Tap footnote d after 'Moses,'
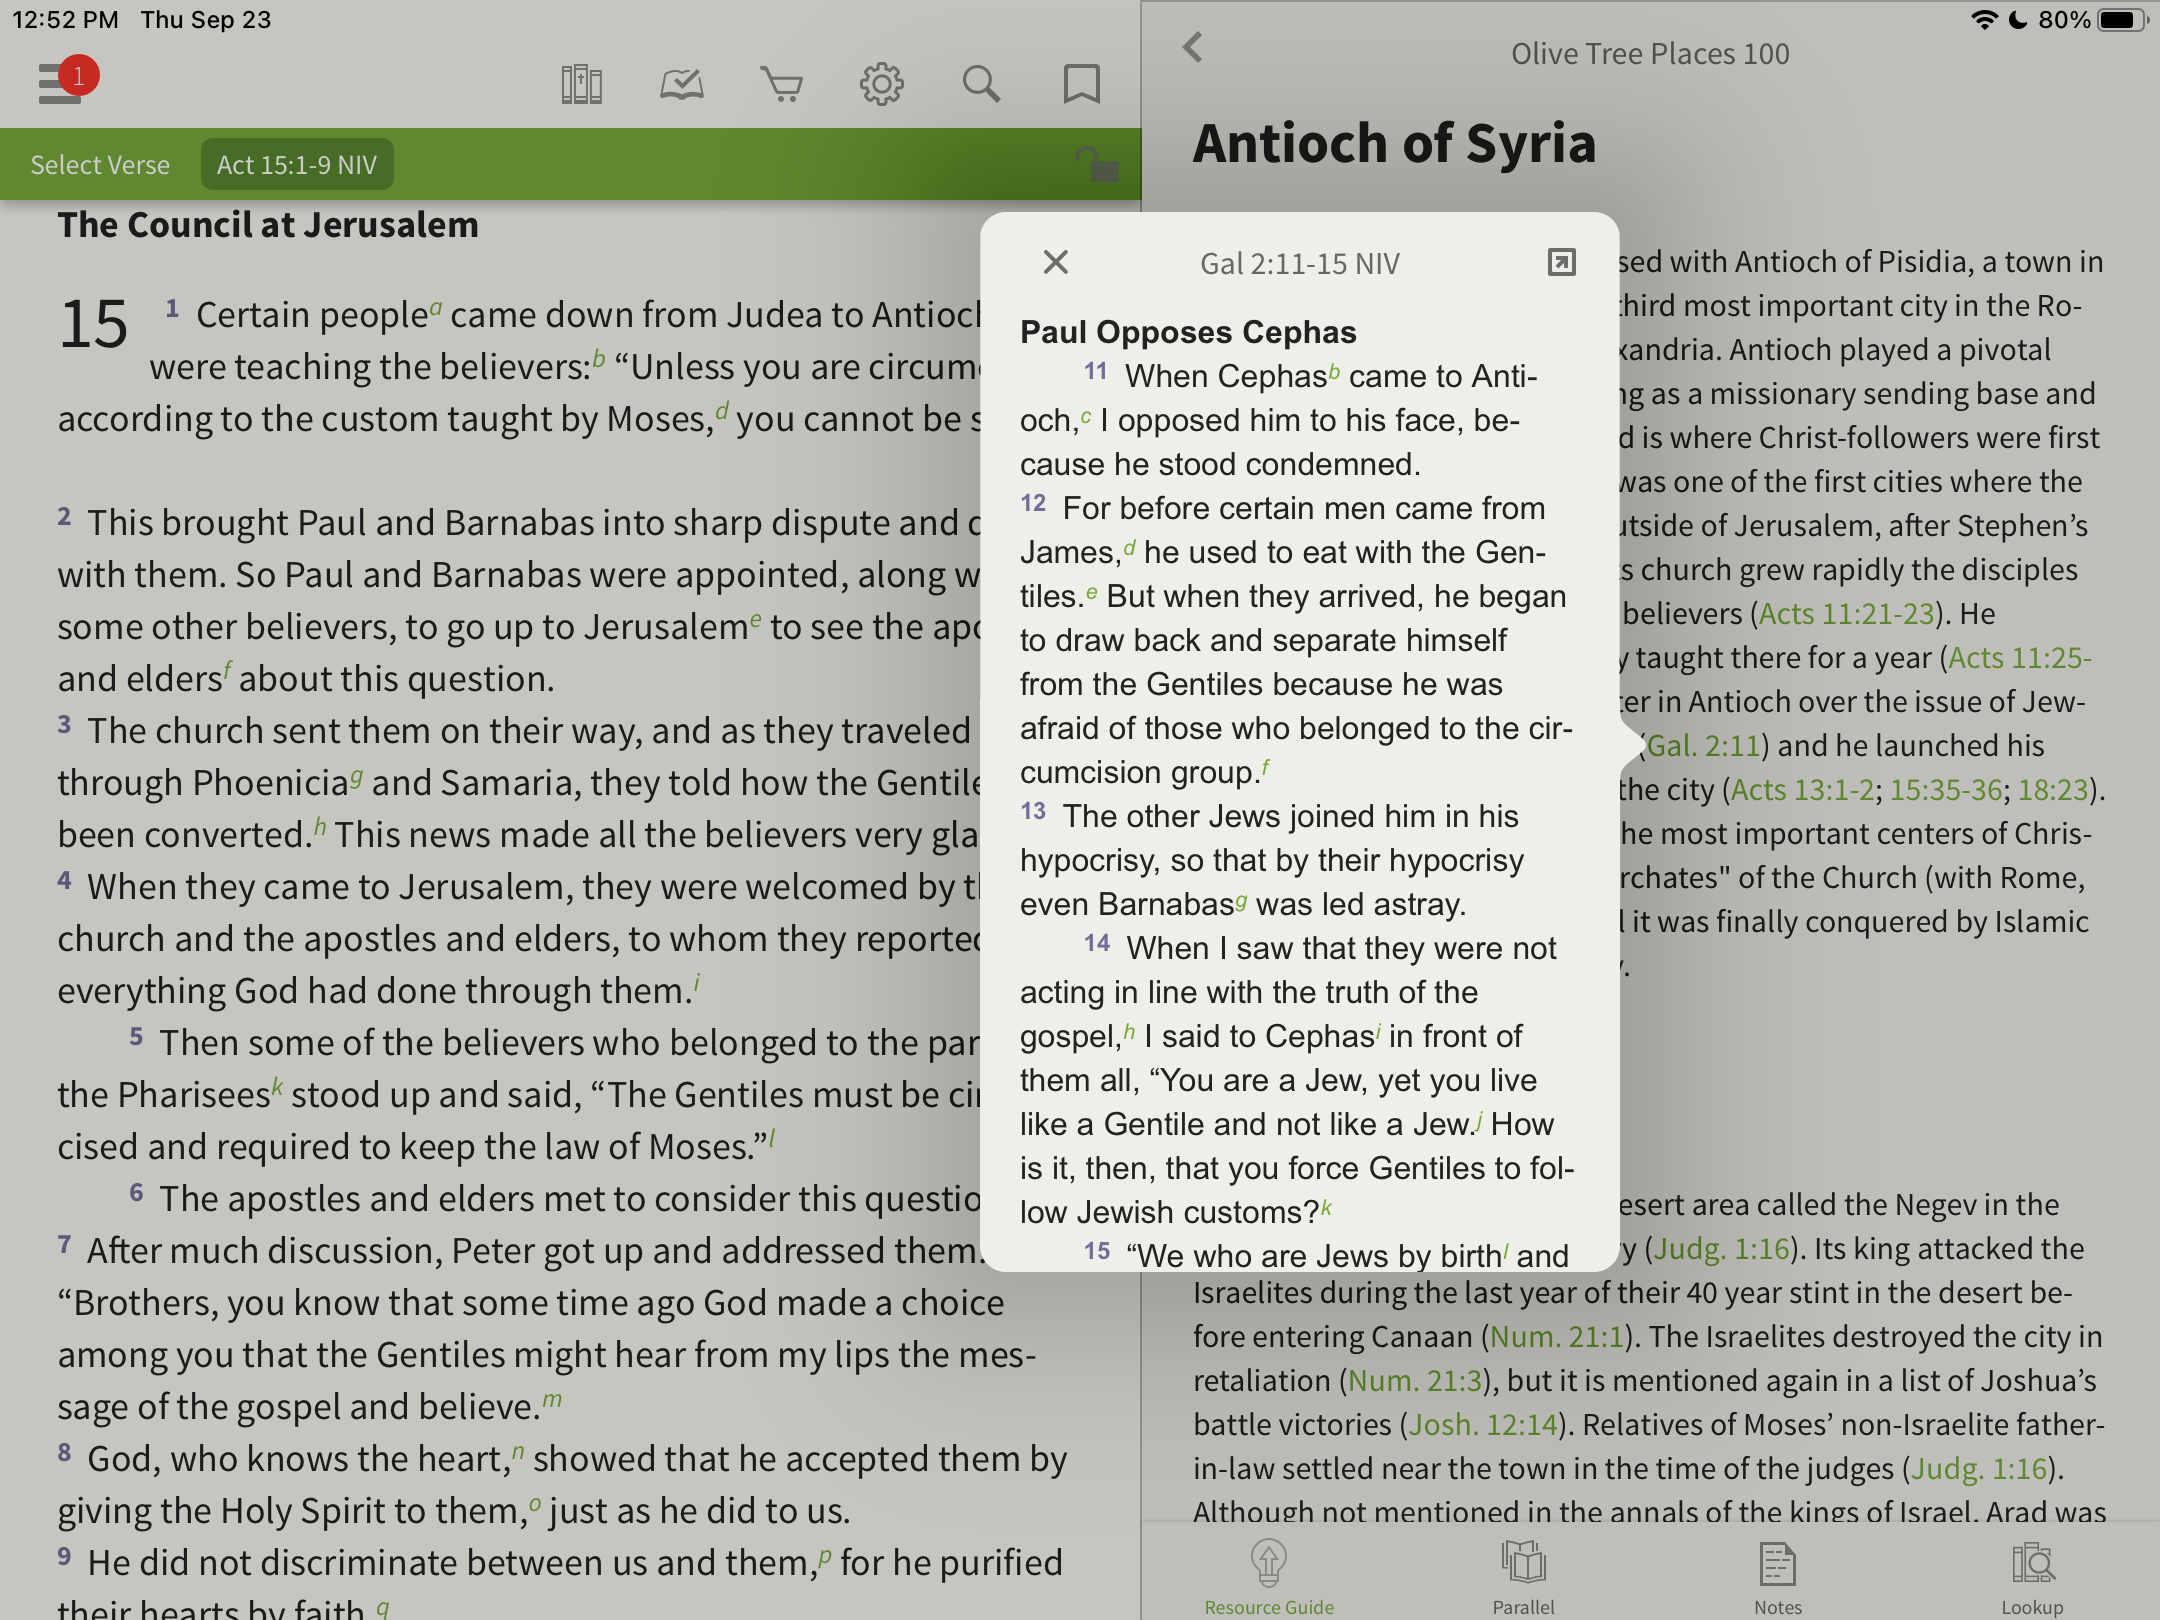 tap(722, 411)
